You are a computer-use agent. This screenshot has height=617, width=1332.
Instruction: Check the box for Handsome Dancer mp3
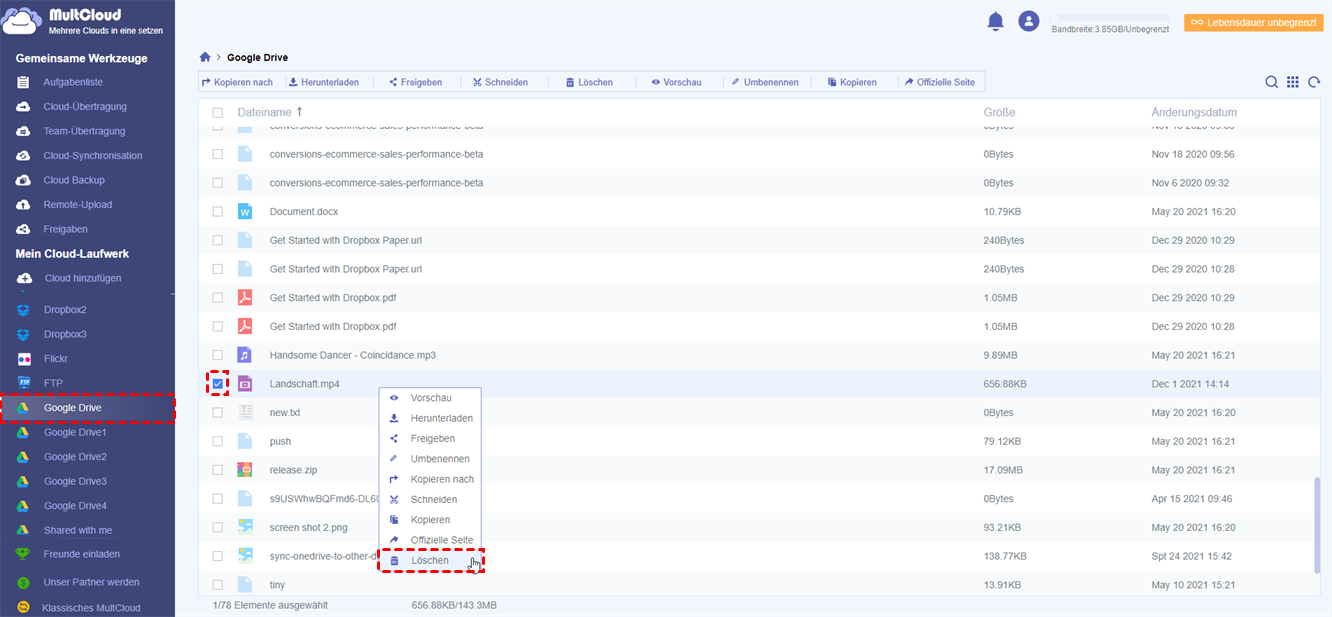(218, 355)
